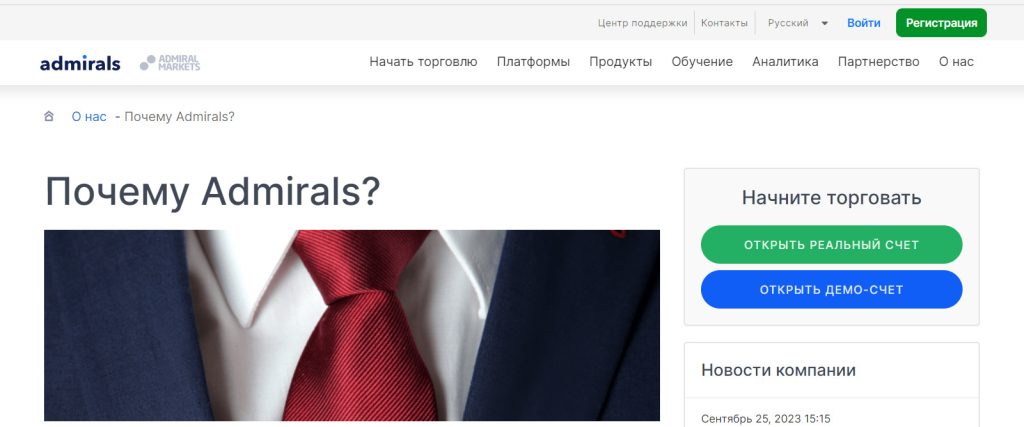
Task: Open the Платформы menu
Action: (x=533, y=62)
